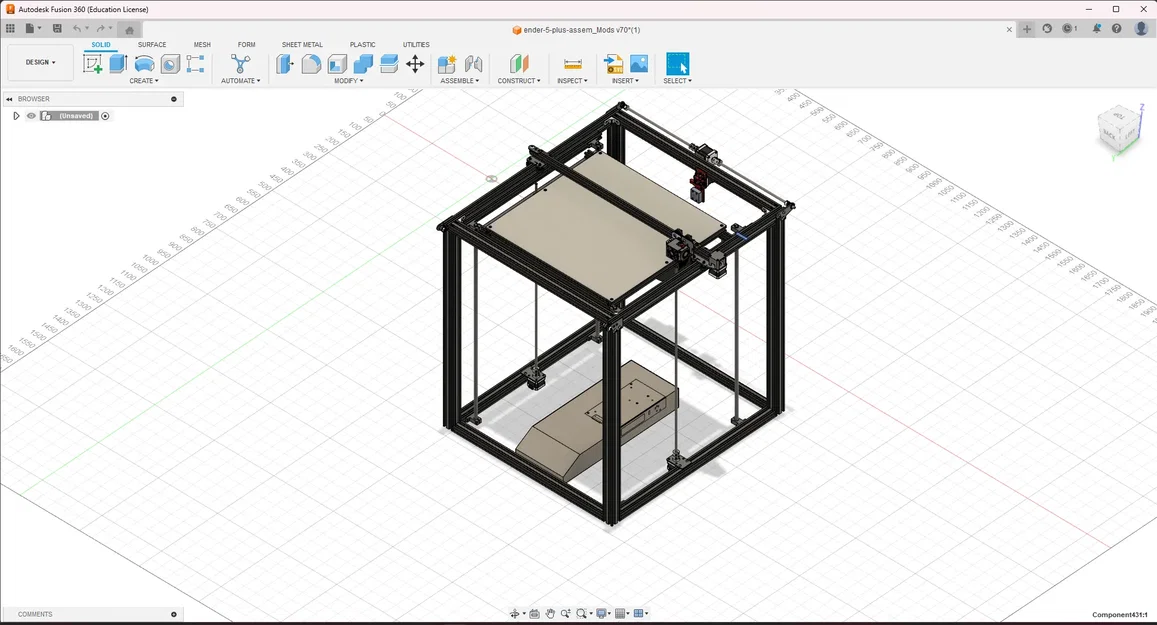Toggle the Comments panel pin dot
The image size is (1157, 625).
point(174,614)
